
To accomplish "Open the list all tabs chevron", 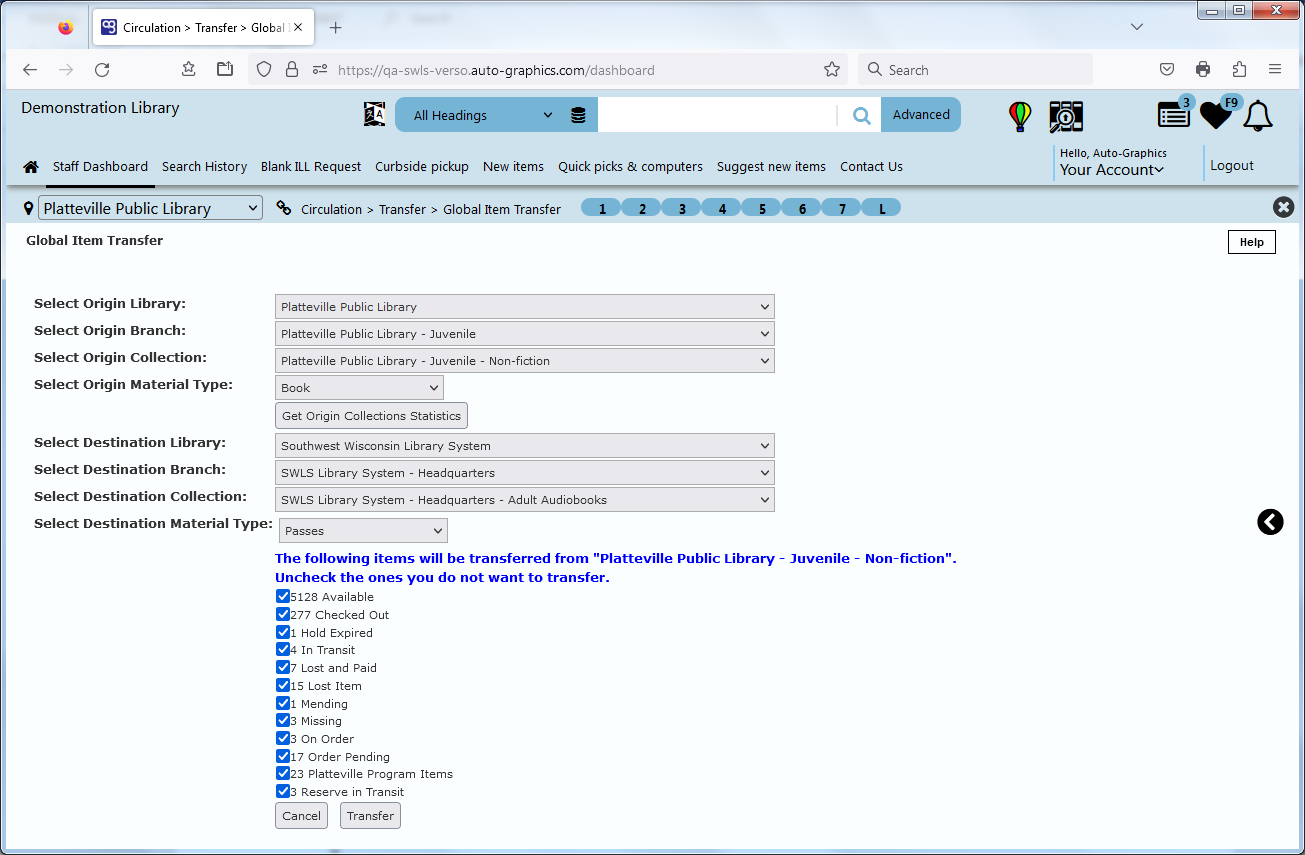I will pyautogui.click(x=1137, y=27).
